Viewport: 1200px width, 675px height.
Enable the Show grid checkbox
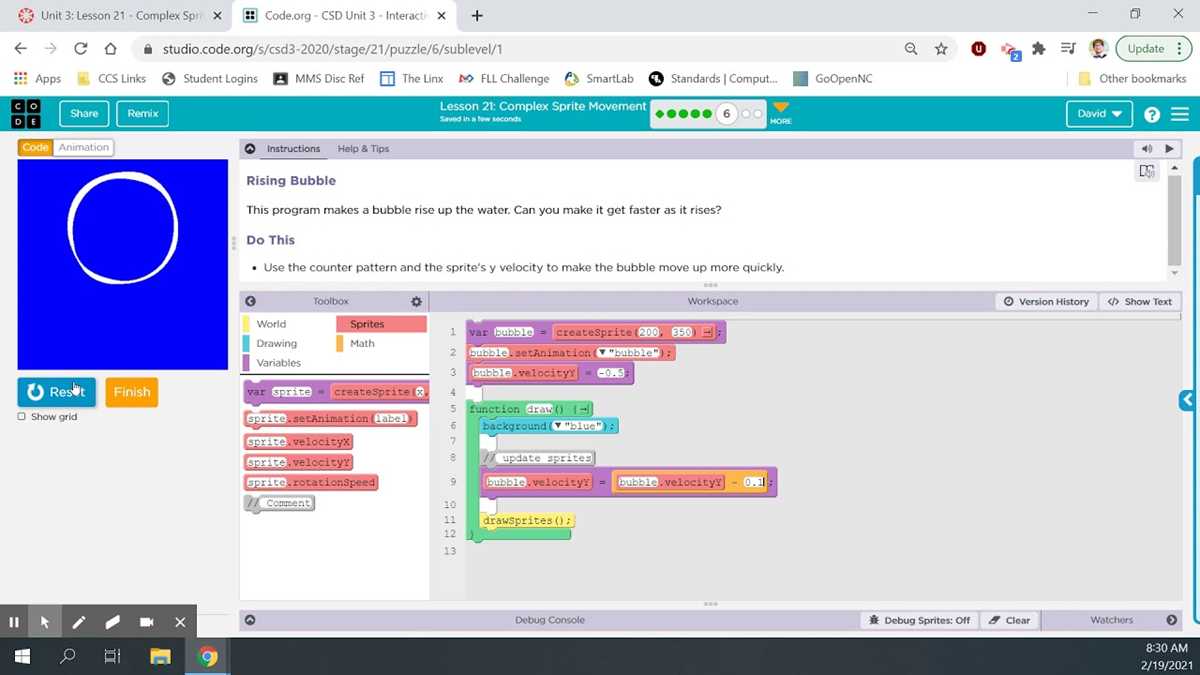pos(21,417)
